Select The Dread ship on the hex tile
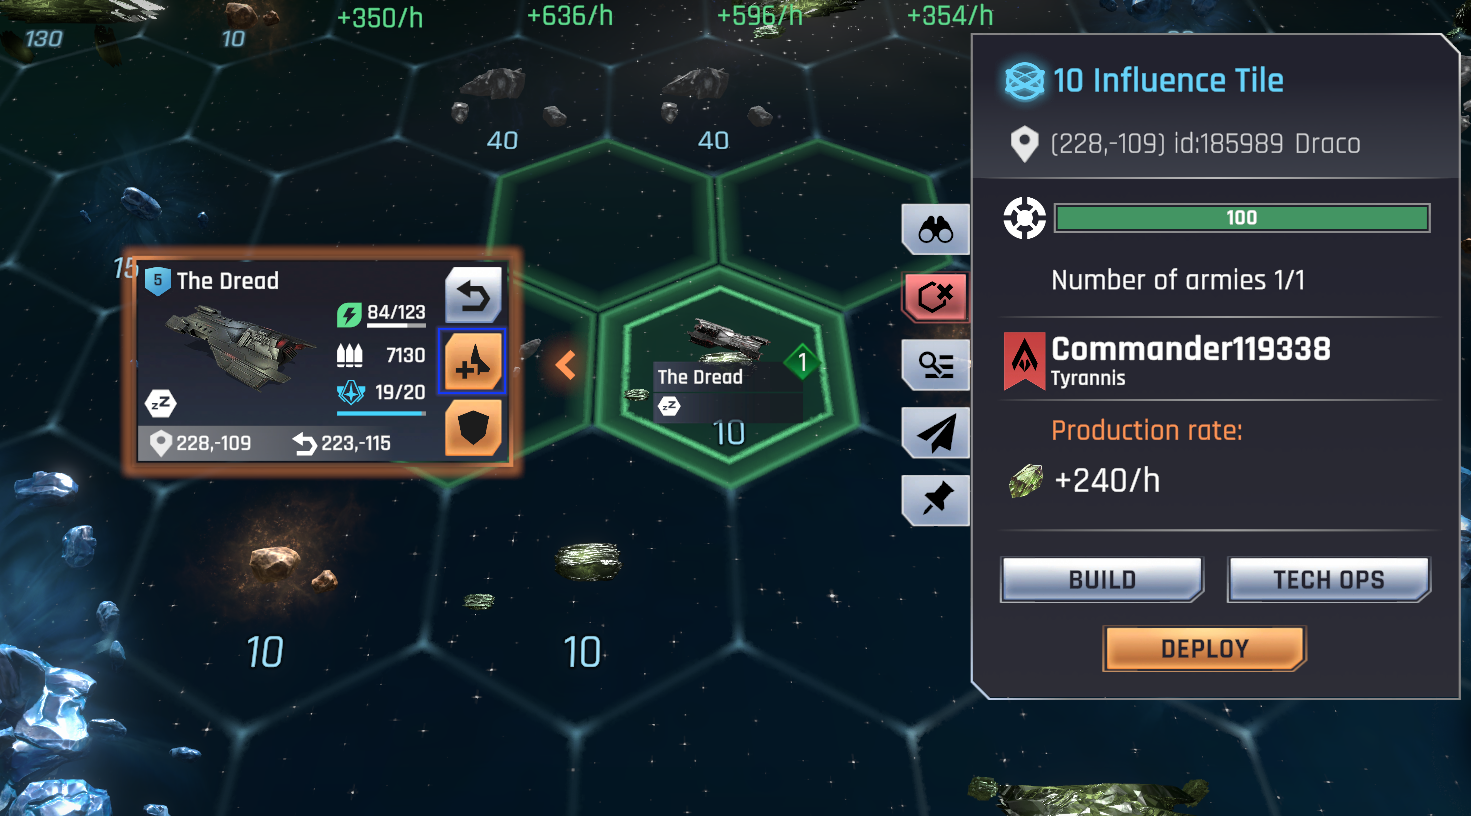The height and width of the screenshot is (816, 1471). 728,340
